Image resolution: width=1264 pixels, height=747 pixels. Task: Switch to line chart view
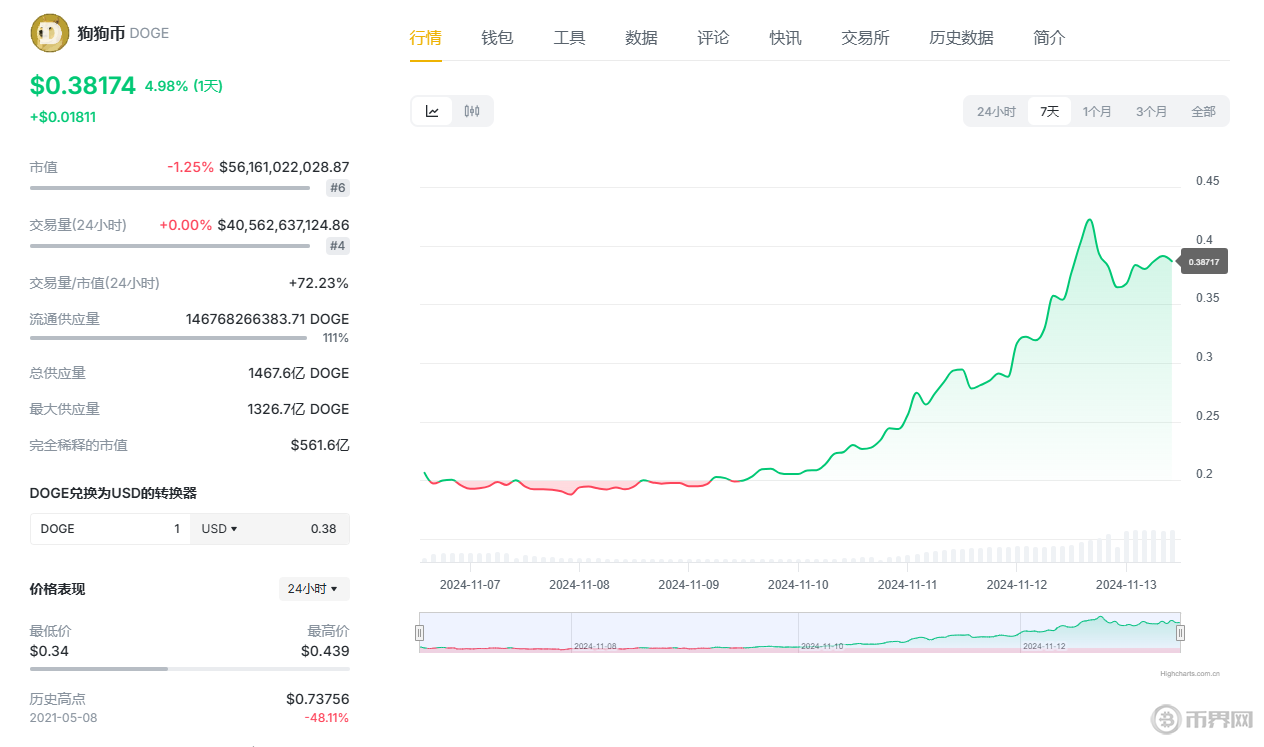pos(432,111)
